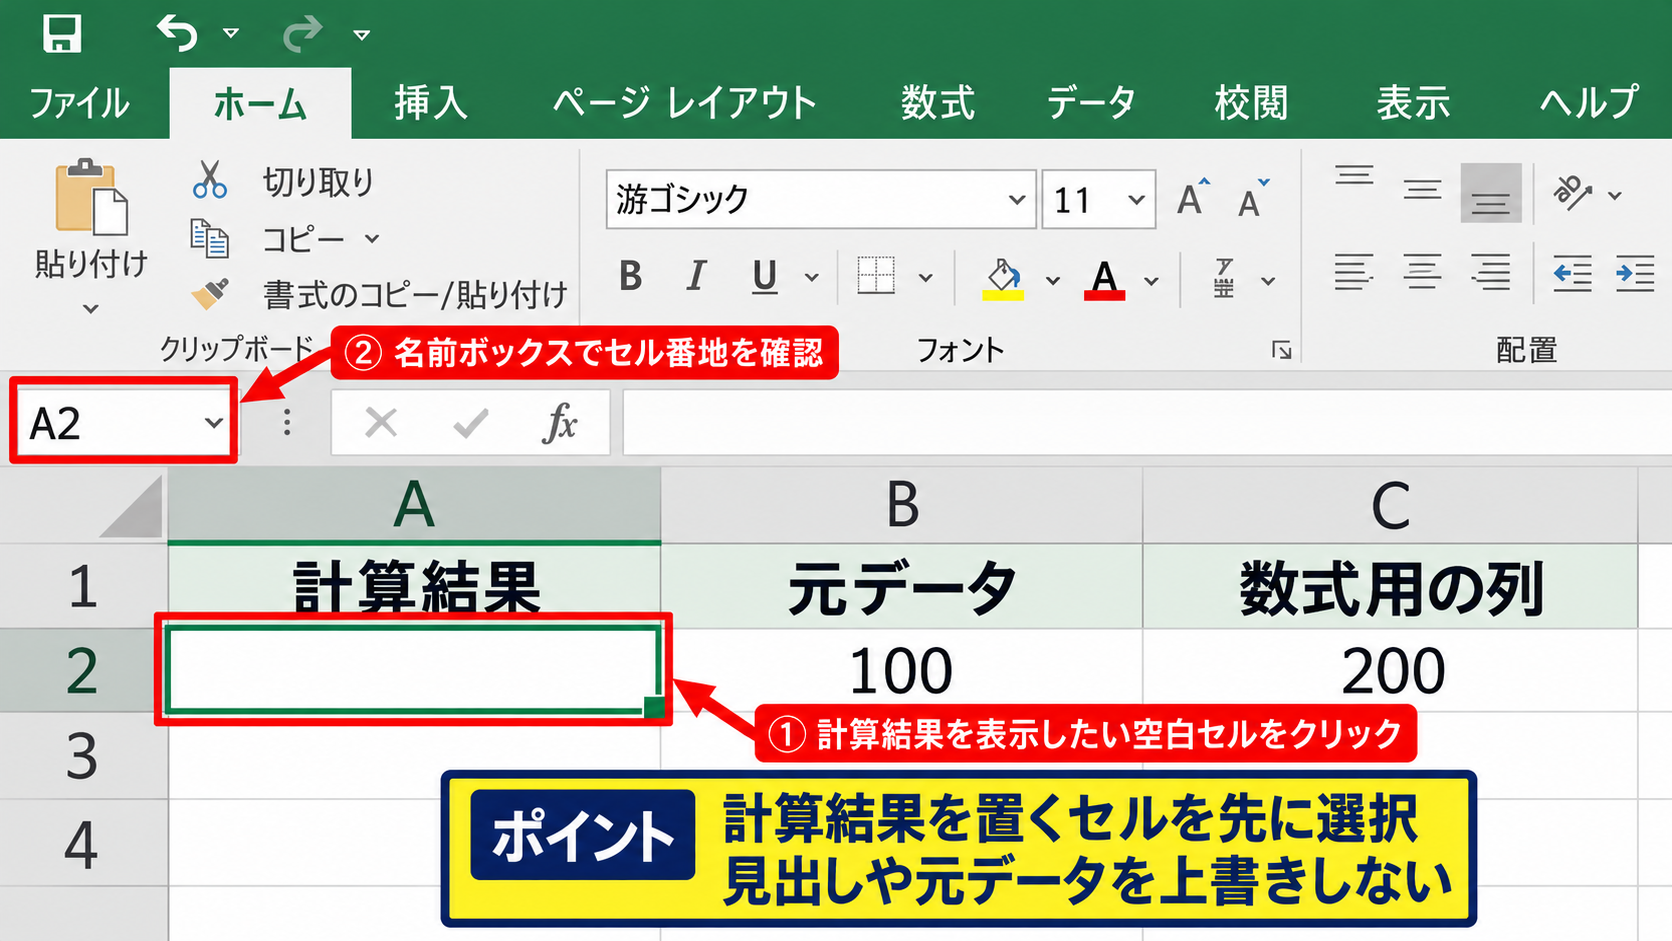Click the align right icon
This screenshot has width=1672, height=941.
tap(1490, 272)
